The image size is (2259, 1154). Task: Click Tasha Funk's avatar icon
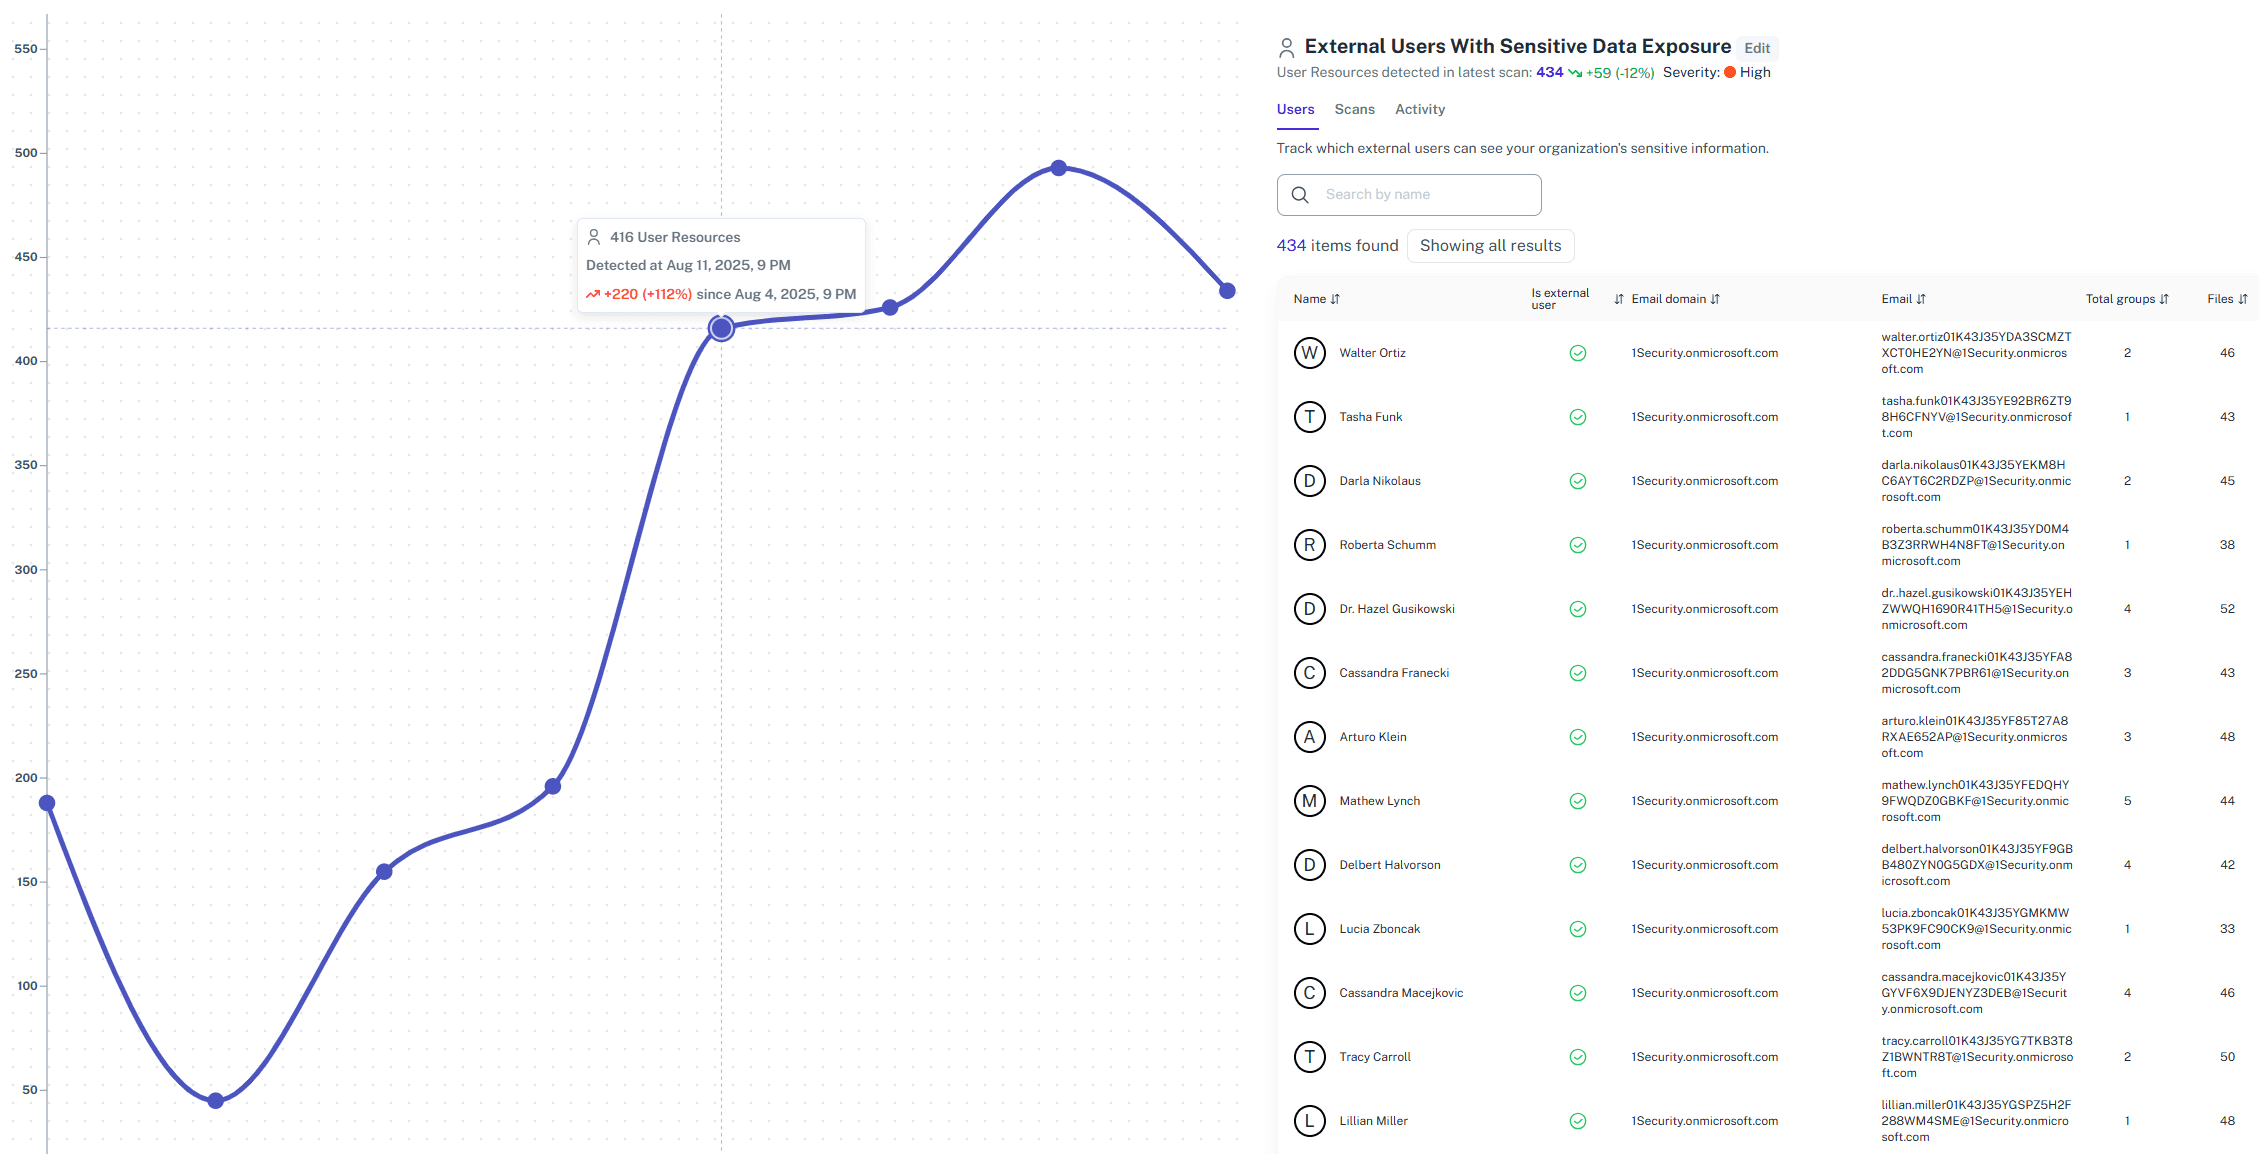1309,417
